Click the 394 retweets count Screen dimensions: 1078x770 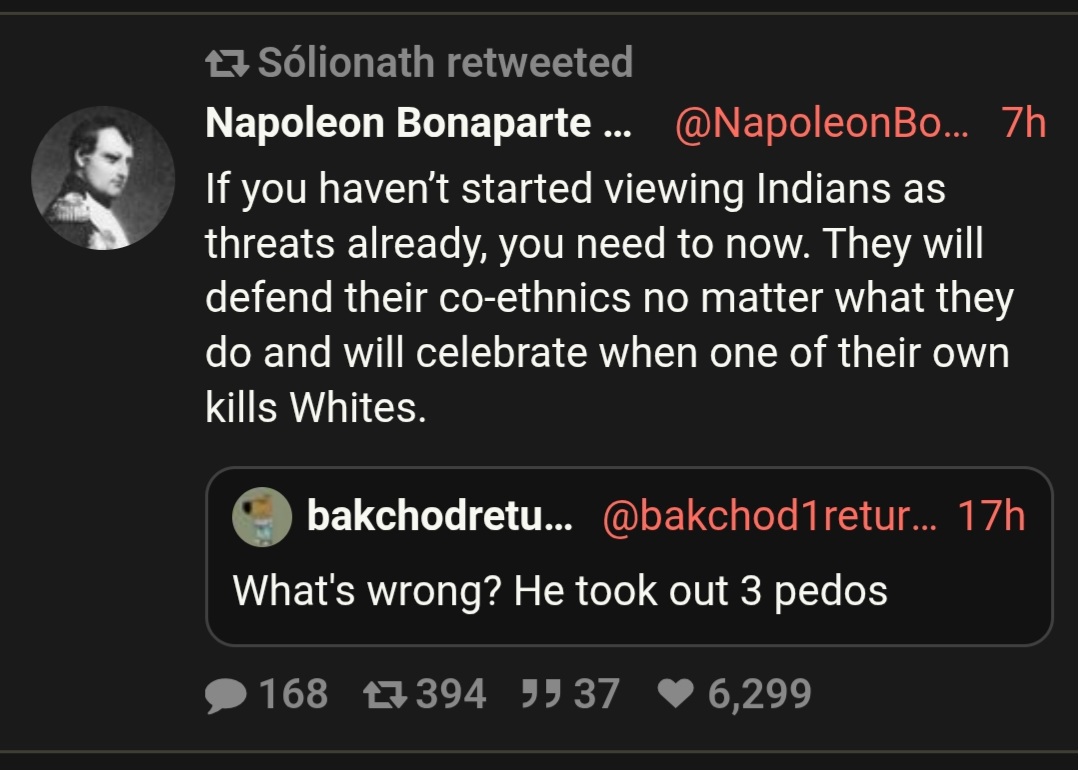click(x=451, y=694)
